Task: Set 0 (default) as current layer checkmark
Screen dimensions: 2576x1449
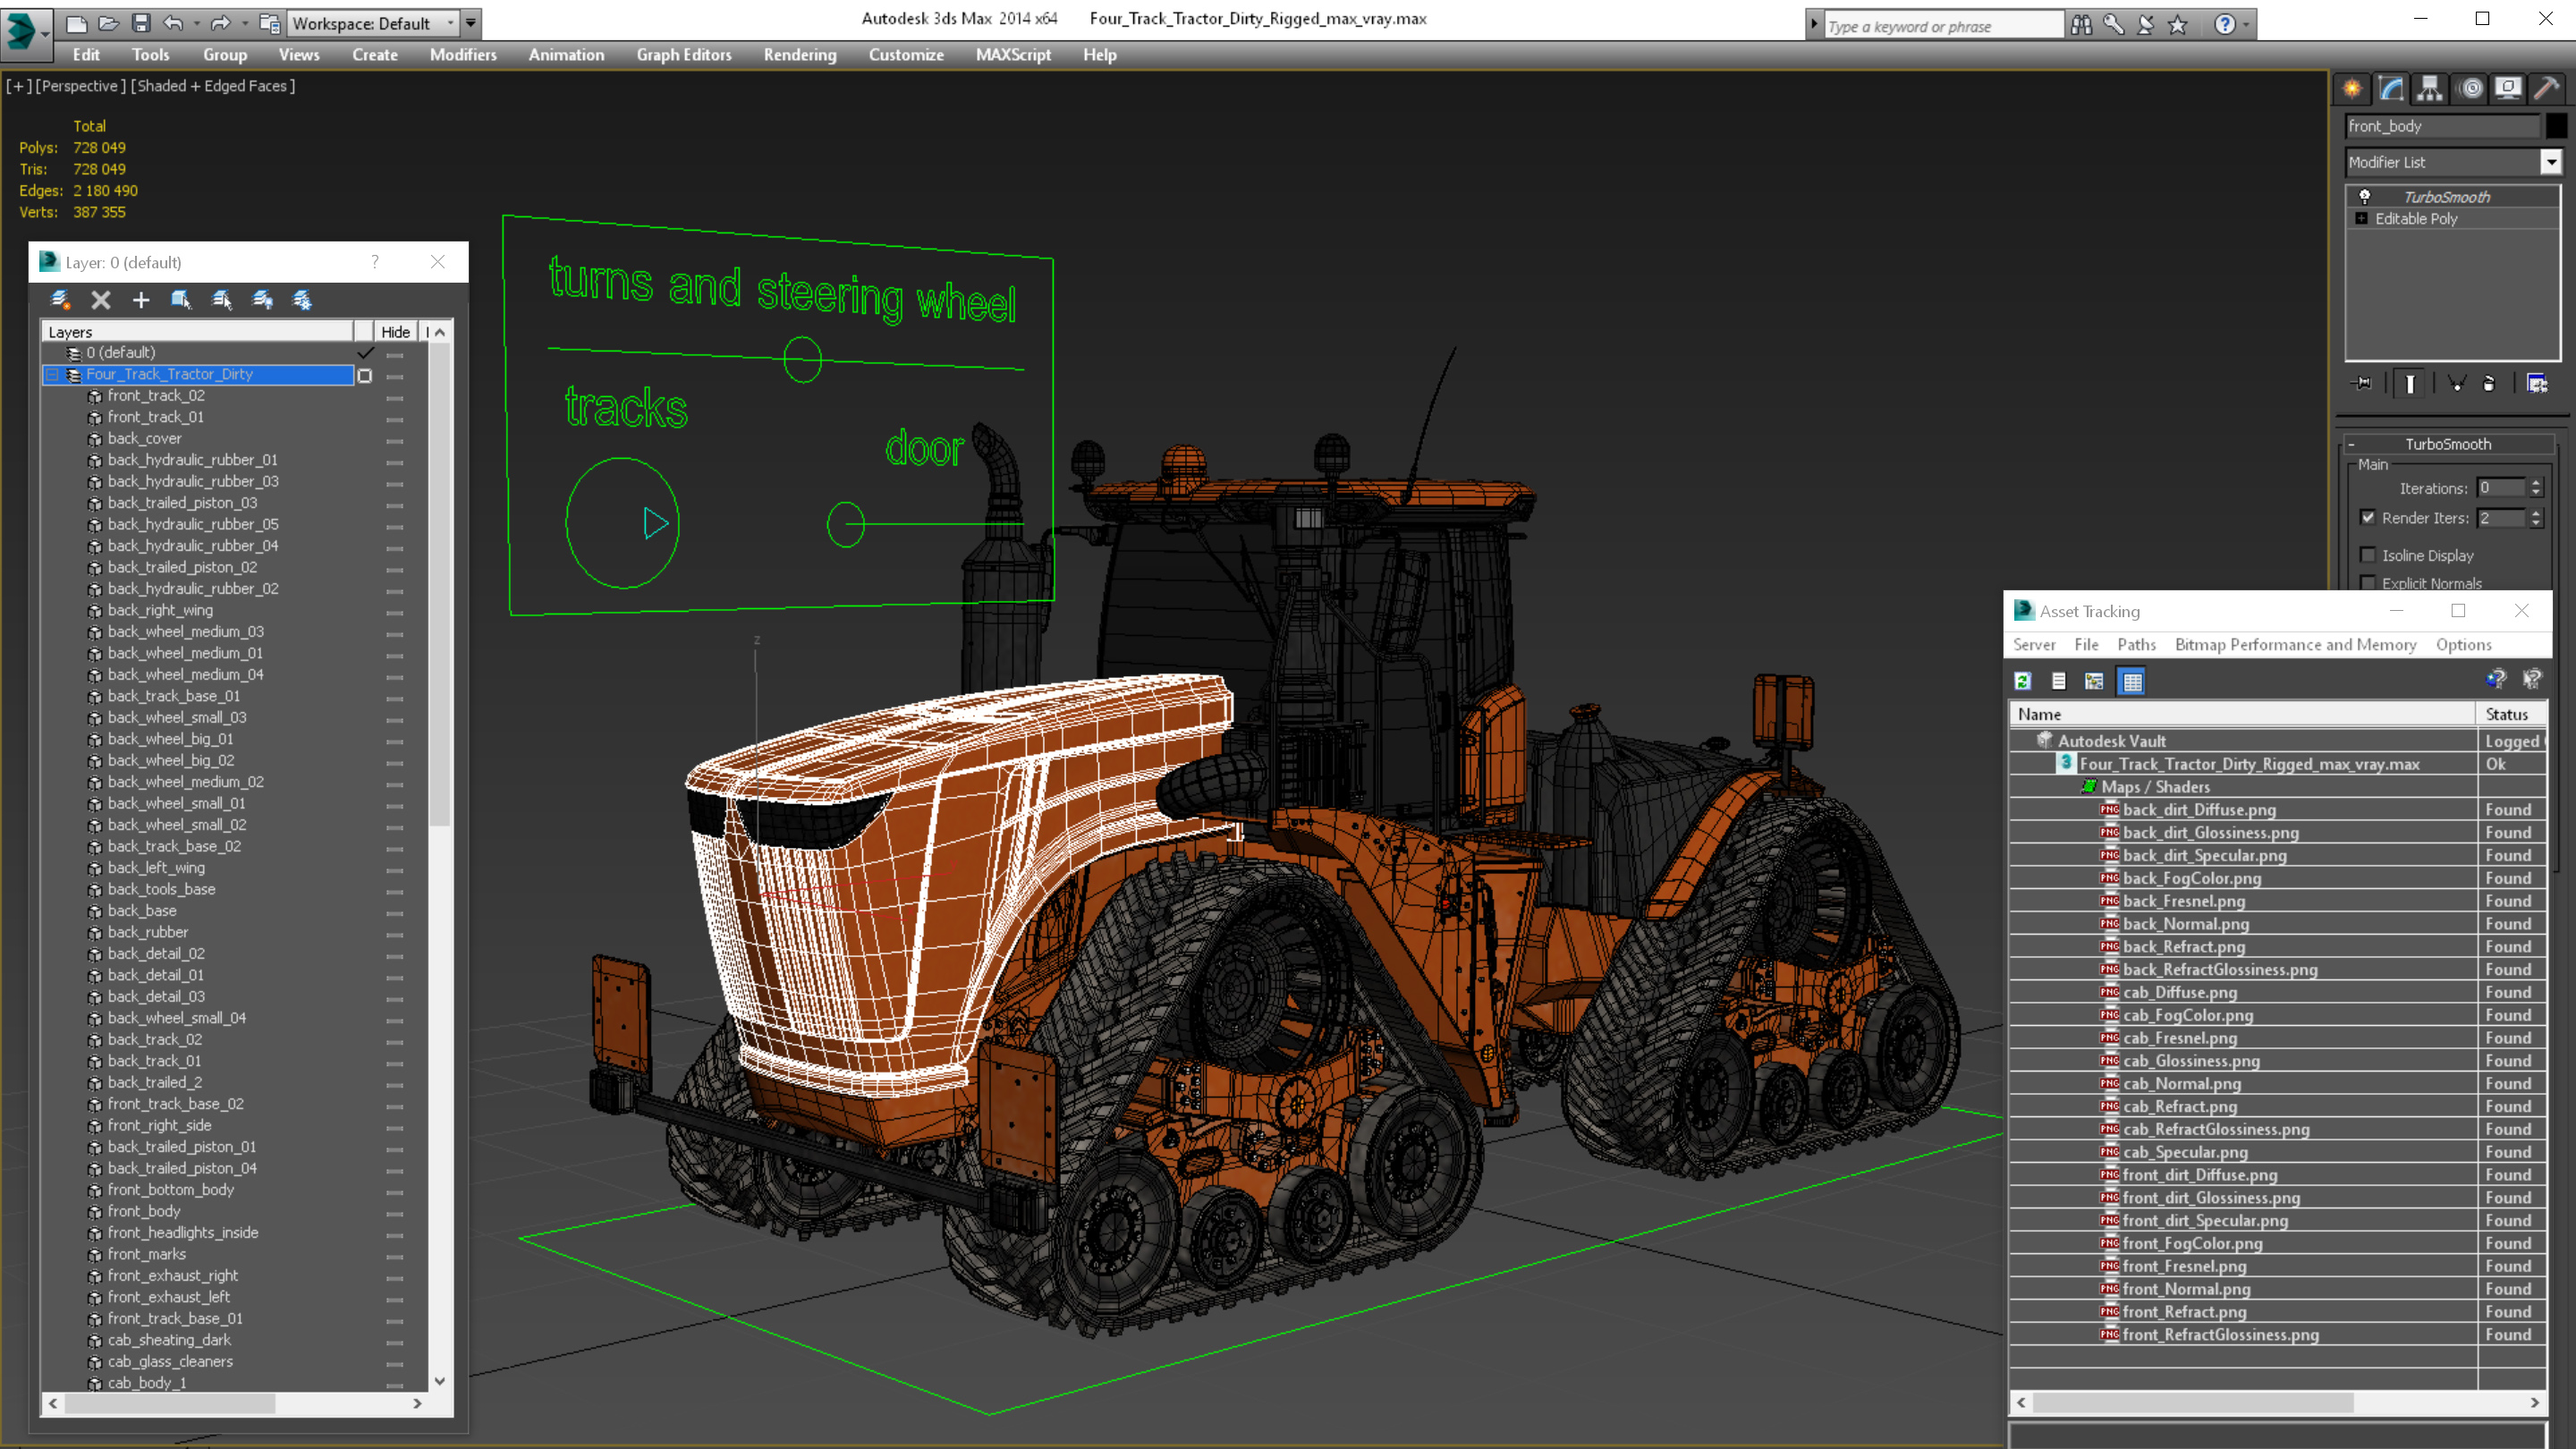Action: (365, 352)
